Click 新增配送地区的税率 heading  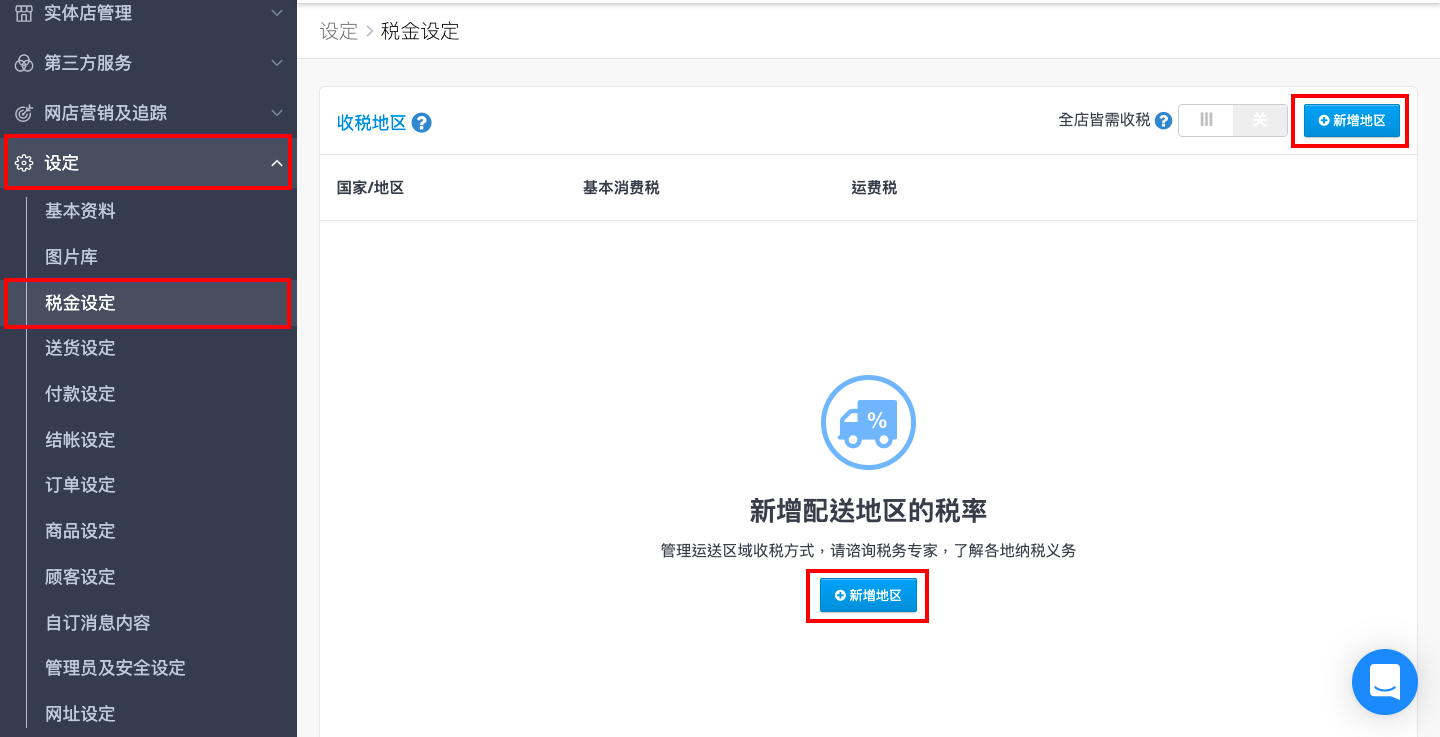coord(868,511)
